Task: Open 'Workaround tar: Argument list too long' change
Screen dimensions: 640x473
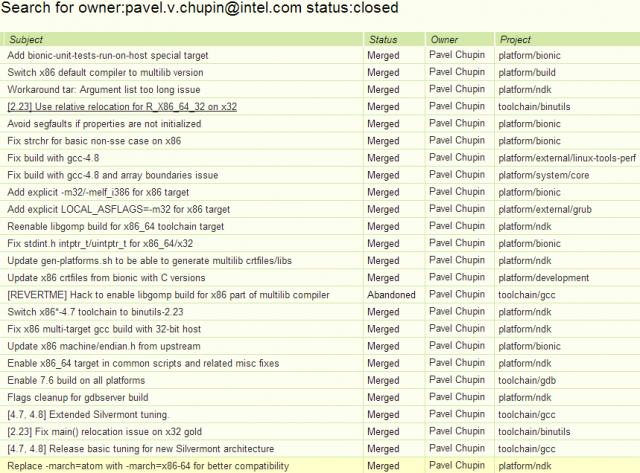Action: (104, 90)
